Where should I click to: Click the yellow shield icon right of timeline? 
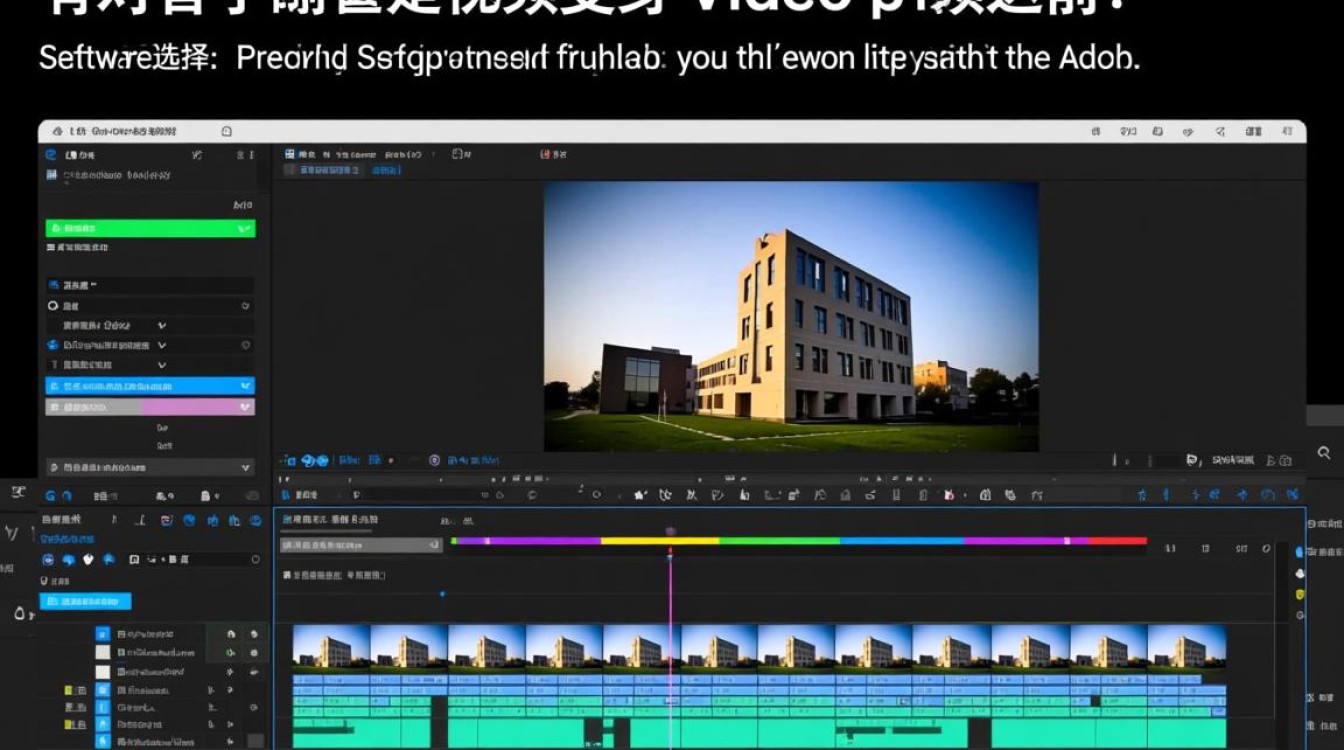point(1300,594)
